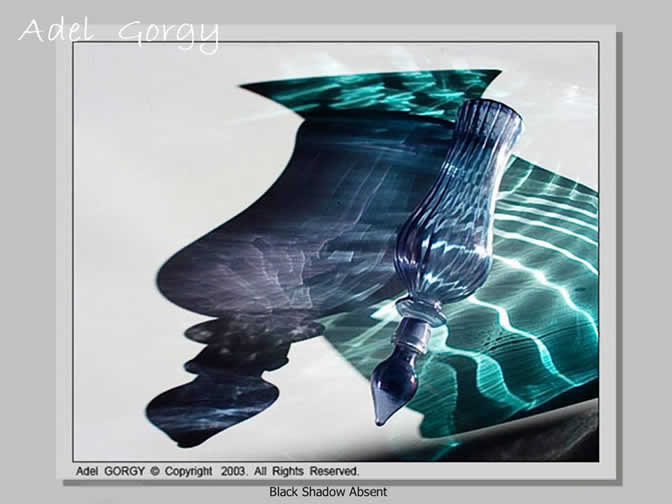This screenshot has width=672, height=504.
Task: Click All Rights Reserved text
Action: (x=310, y=470)
